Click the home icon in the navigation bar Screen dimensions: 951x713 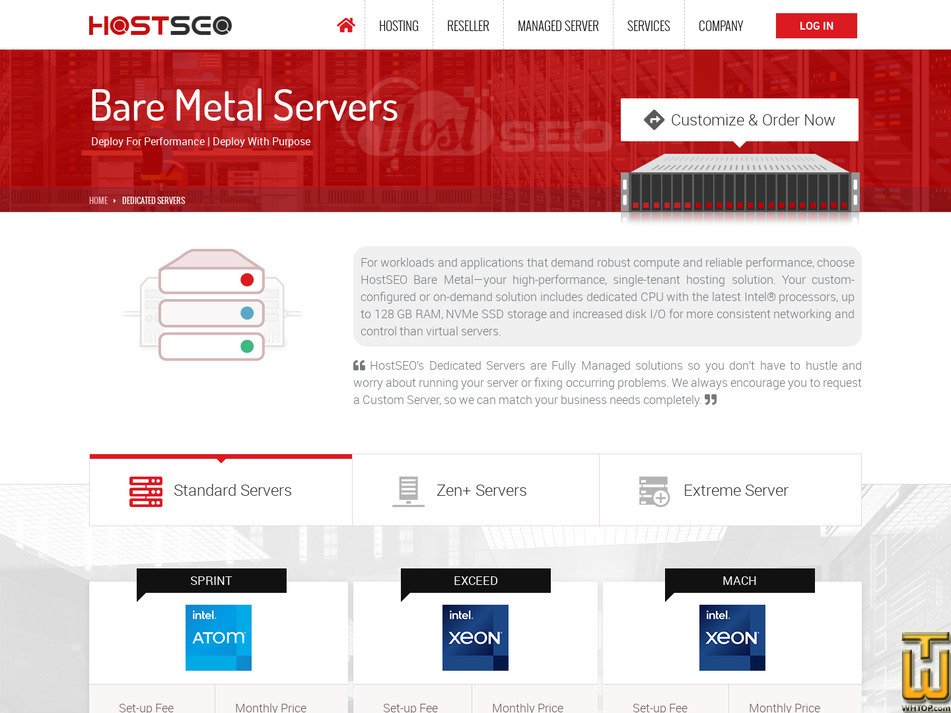[x=345, y=25]
